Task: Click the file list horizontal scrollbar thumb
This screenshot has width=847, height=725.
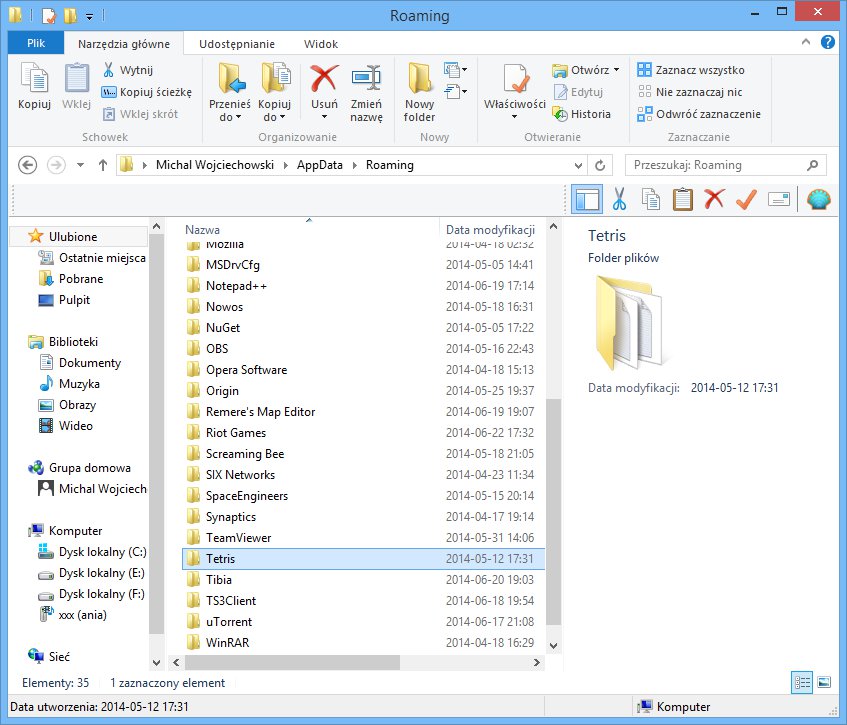Action: [x=292, y=662]
